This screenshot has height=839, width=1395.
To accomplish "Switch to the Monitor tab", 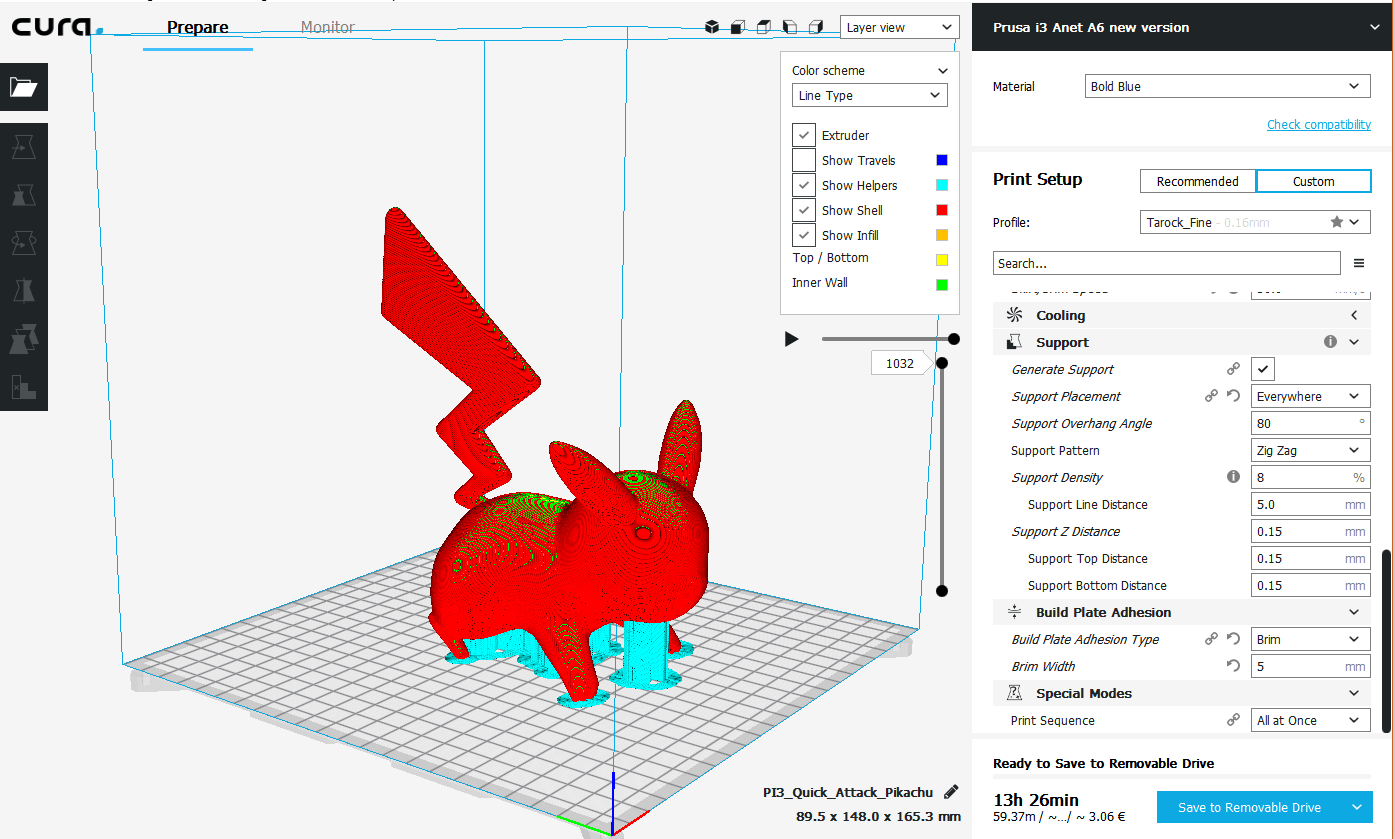I will click(327, 28).
